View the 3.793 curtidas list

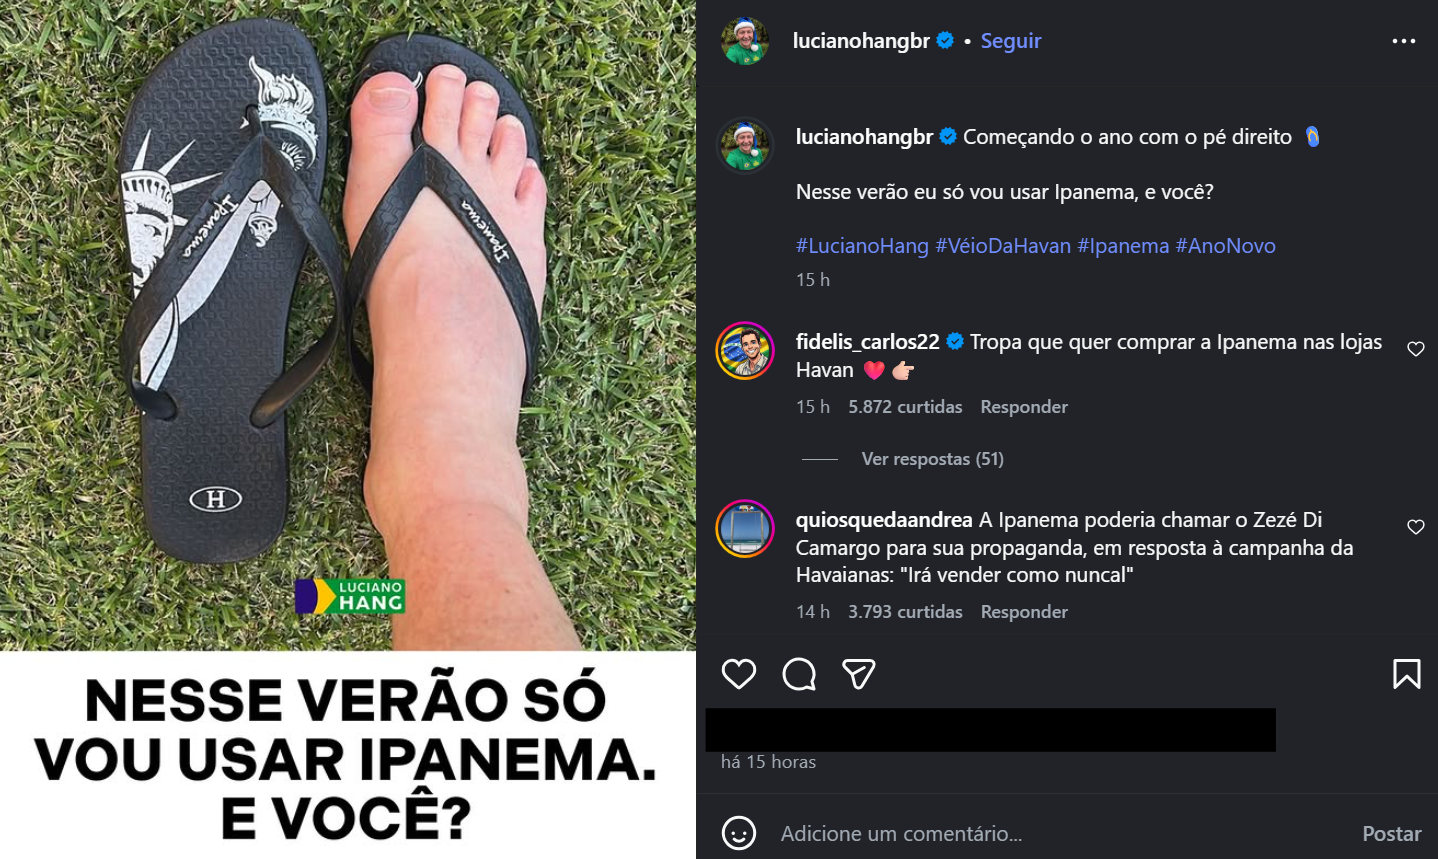point(905,612)
